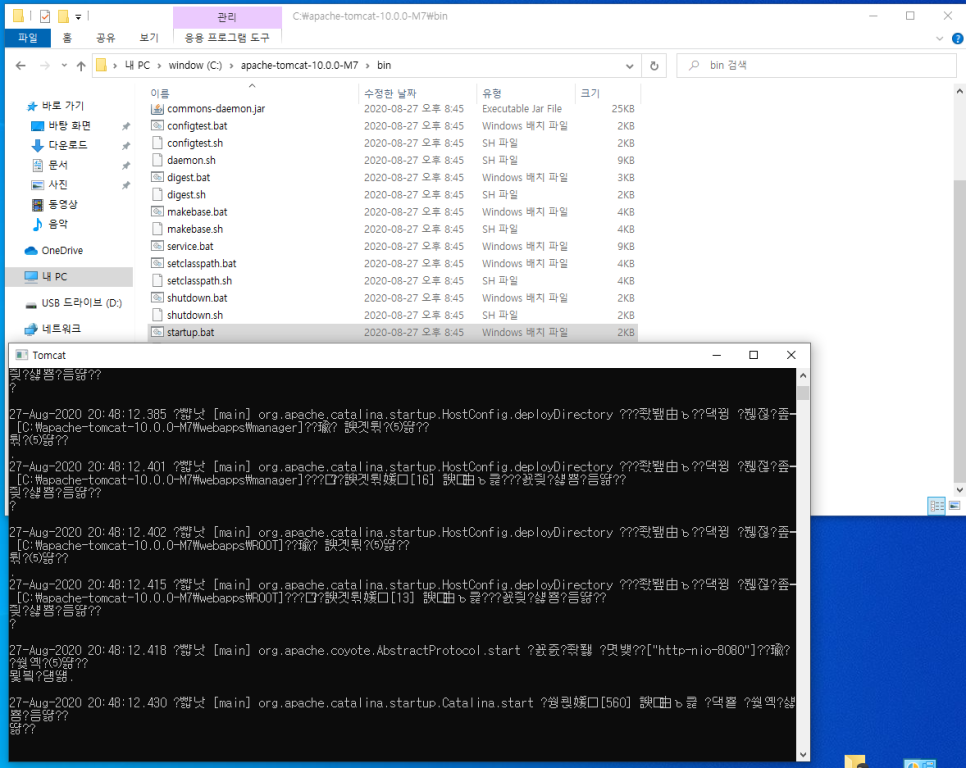Open the 홈 ribbon tab

[x=67, y=38]
